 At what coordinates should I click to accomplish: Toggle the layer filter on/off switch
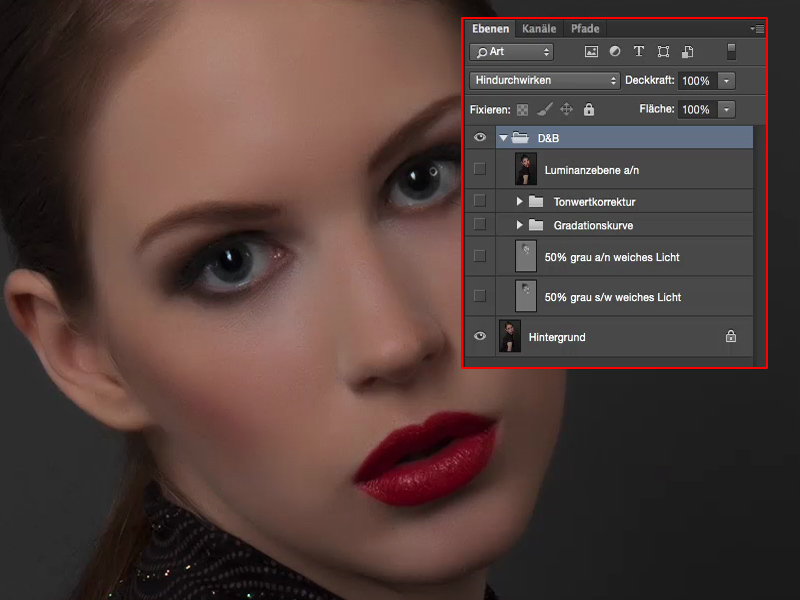coord(731,52)
